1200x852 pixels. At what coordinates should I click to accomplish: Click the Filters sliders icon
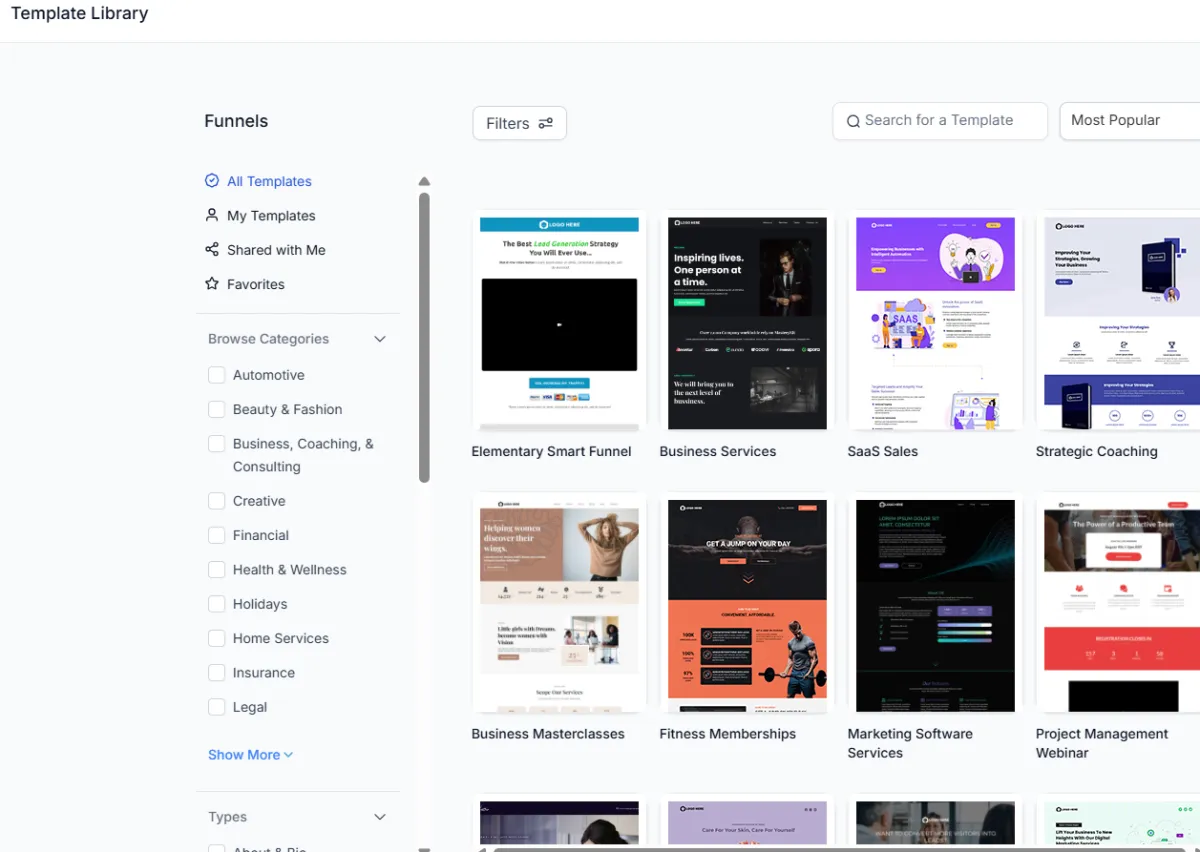coord(546,123)
